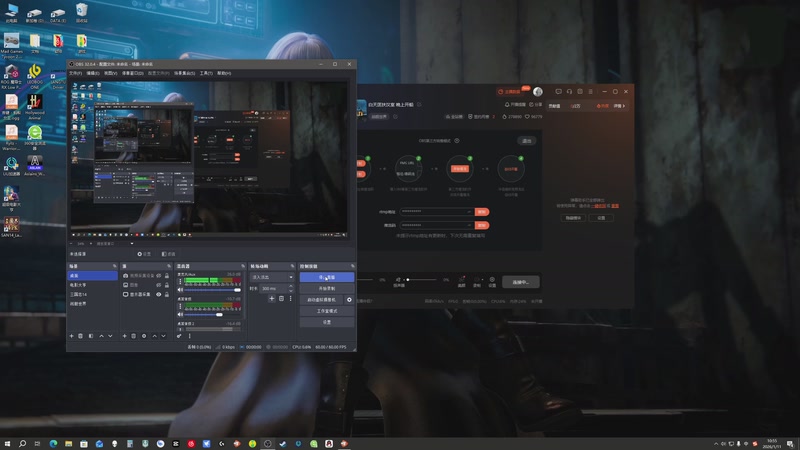
Task: Adjust desktop audio volume slider
Action: (x=213, y=314)
